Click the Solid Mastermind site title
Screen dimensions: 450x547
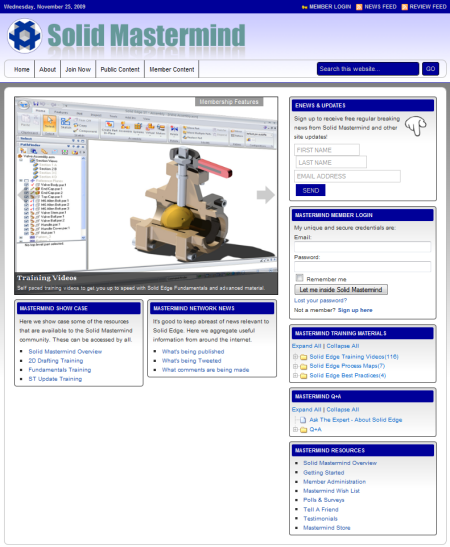(146, 35)
